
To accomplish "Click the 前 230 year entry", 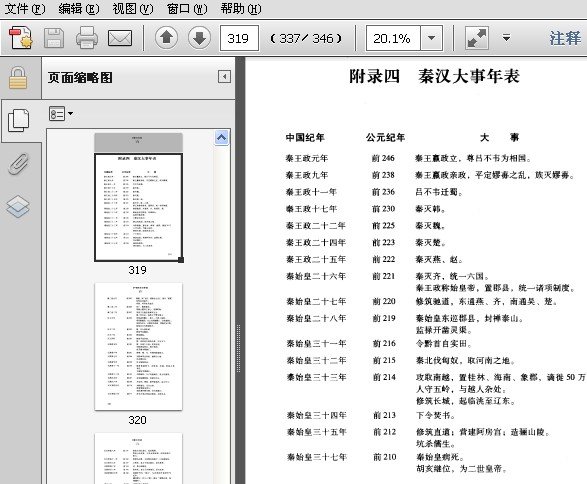I will pyautogui.click(x=383, y=209).
